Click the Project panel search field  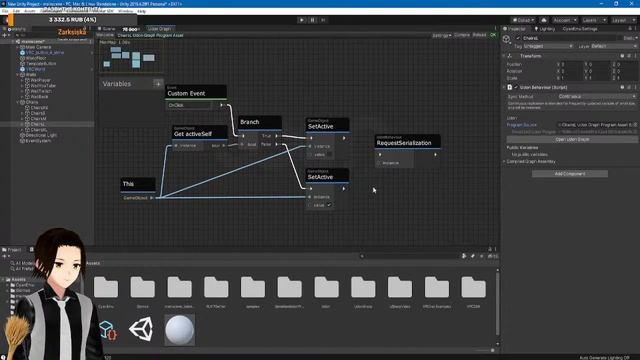click(409, 256)
